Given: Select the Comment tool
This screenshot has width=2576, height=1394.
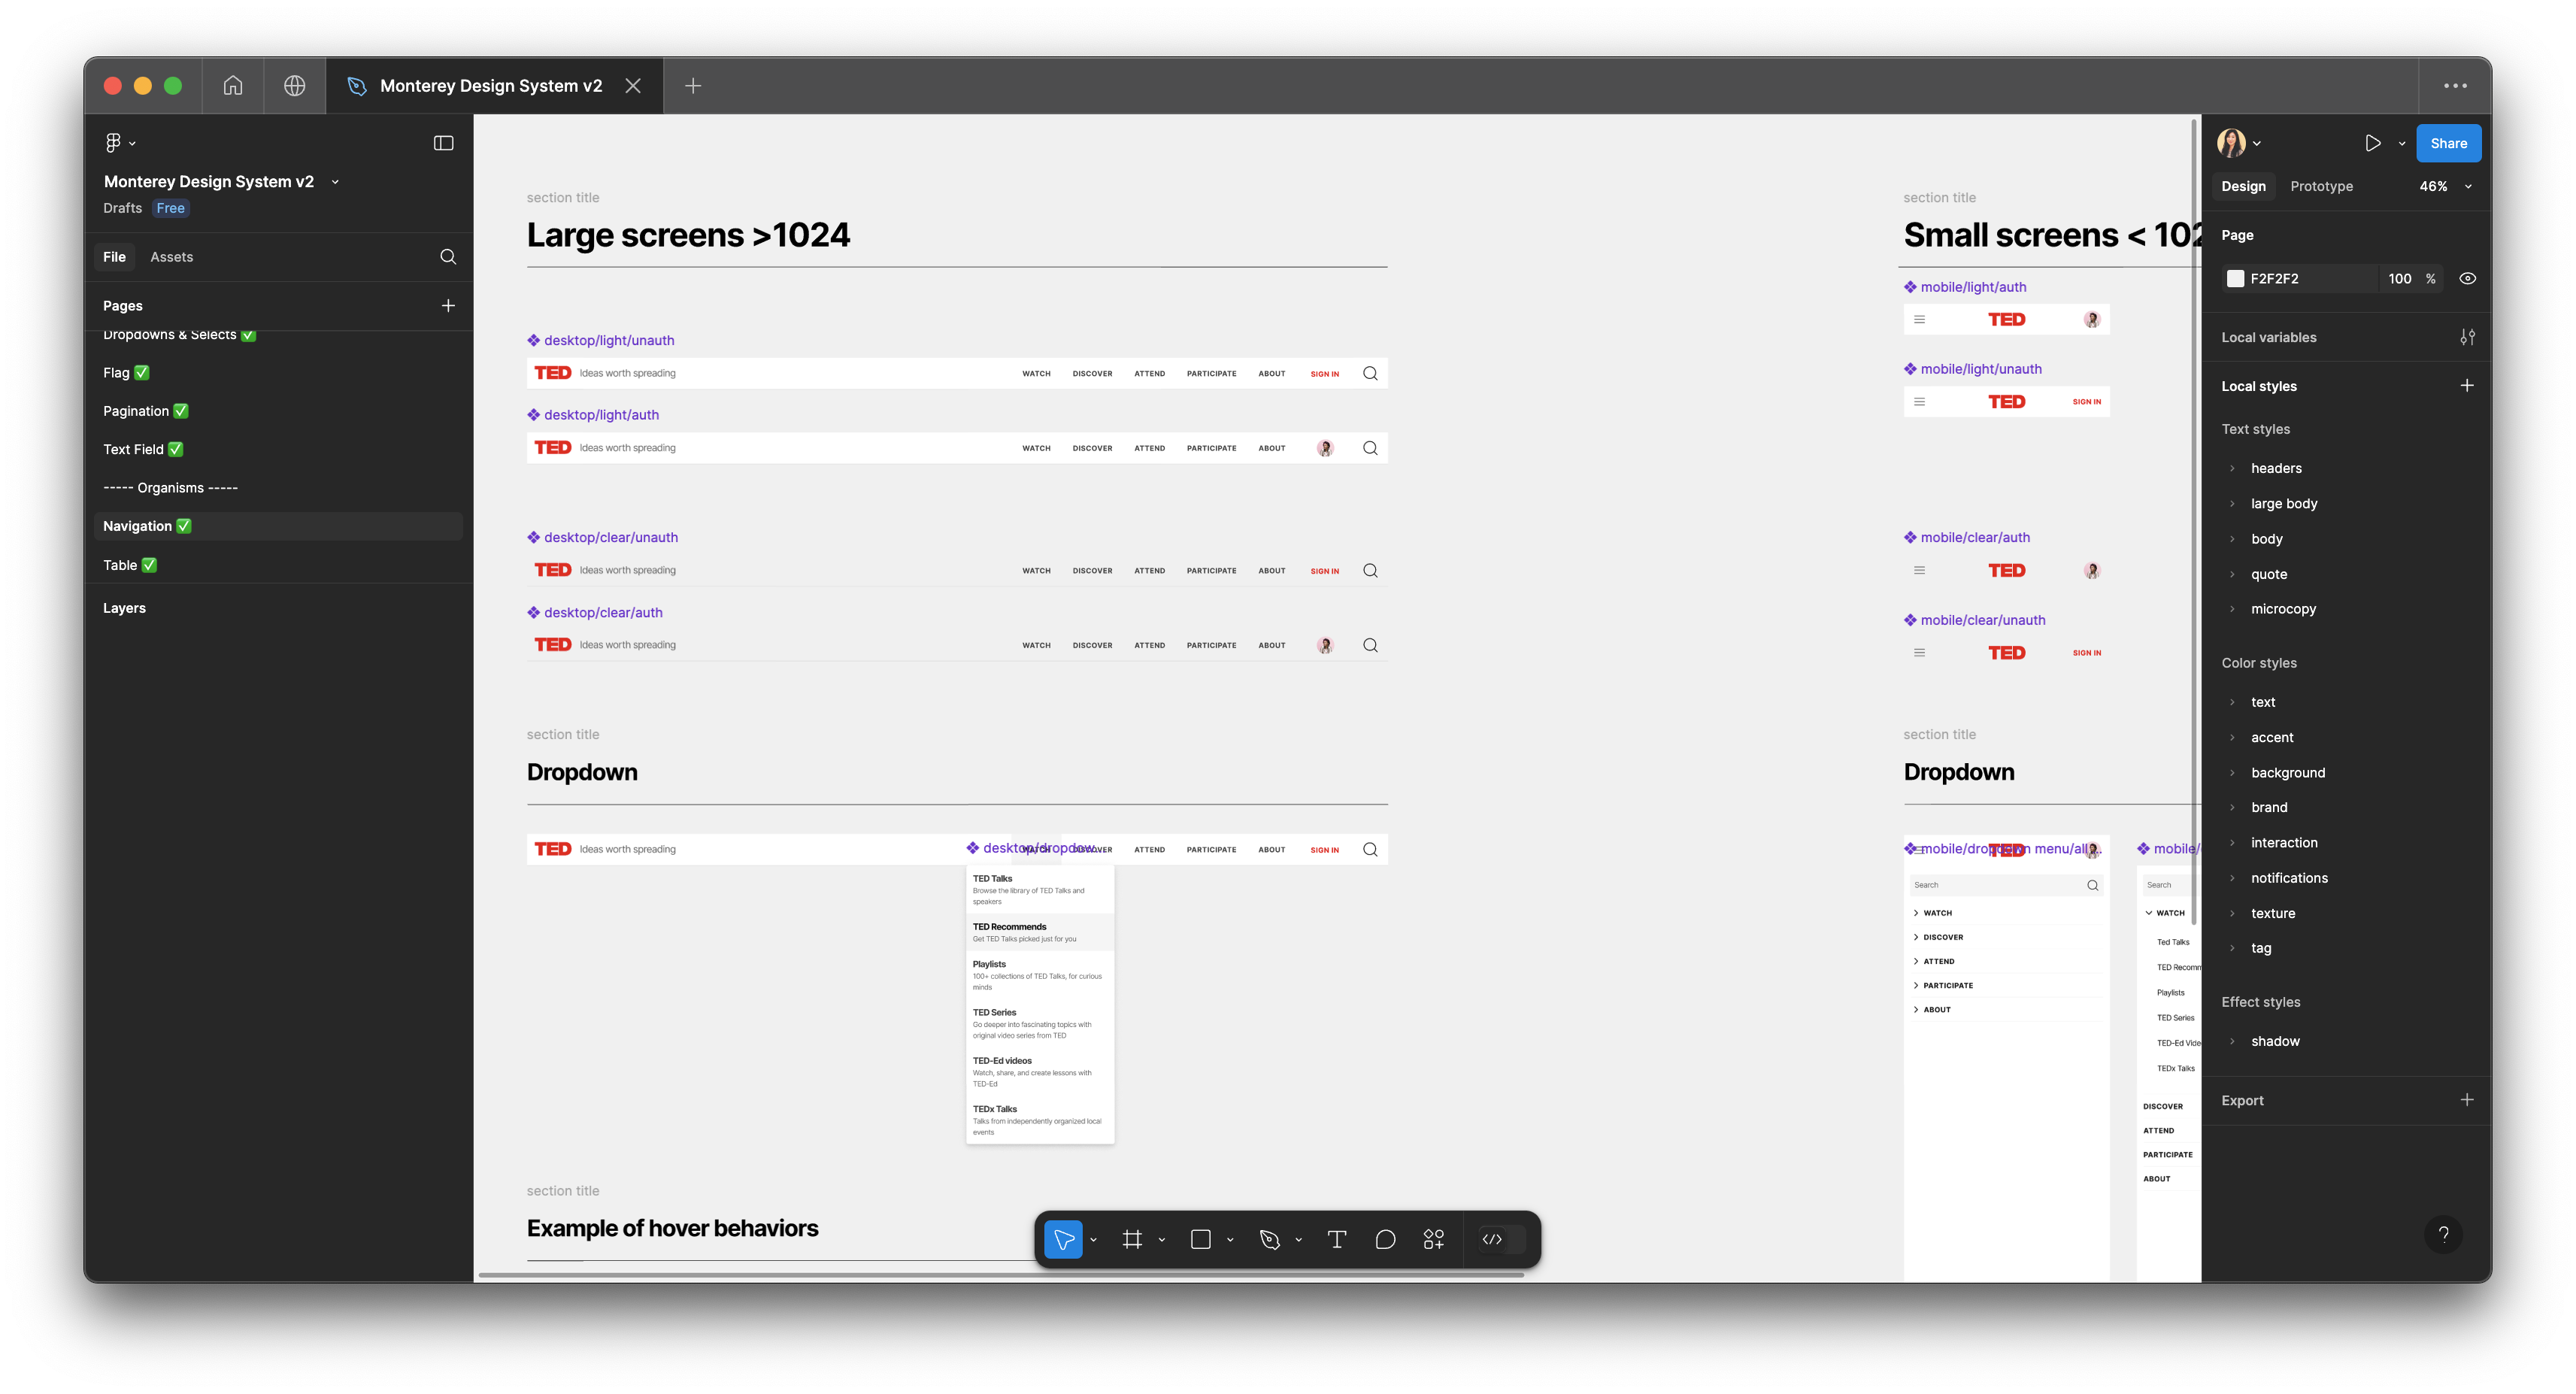Looking at the screenshot, I should 1385,1239.
